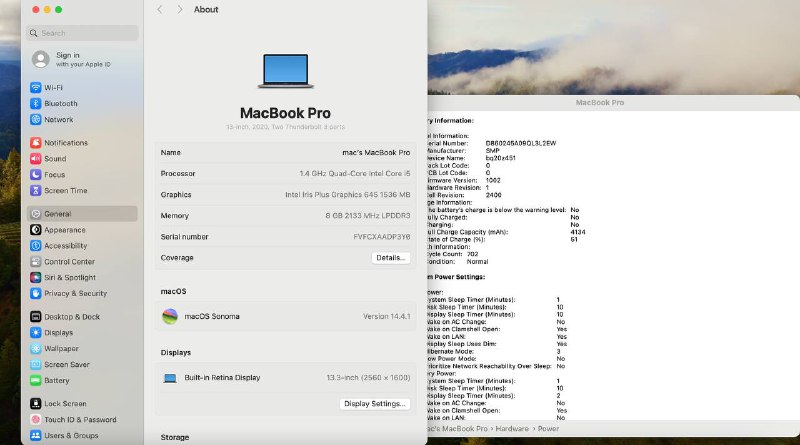Open Coverage Details button
Image resolution: width=800 pixels, height=445 pixels.
(391, 258)
